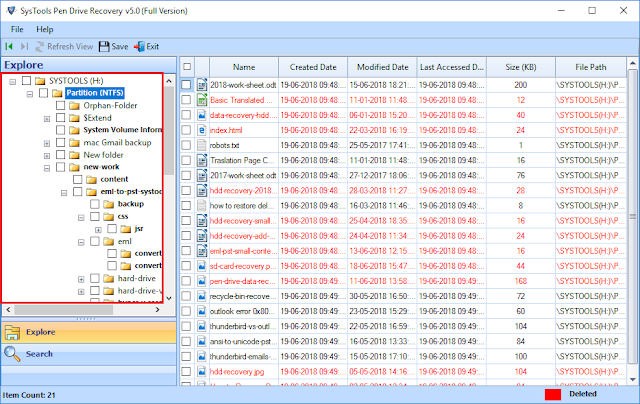Click the Orphan-Folder folder icon
The width and height of the screenshot is (640, 404).
tap(74, 106)
